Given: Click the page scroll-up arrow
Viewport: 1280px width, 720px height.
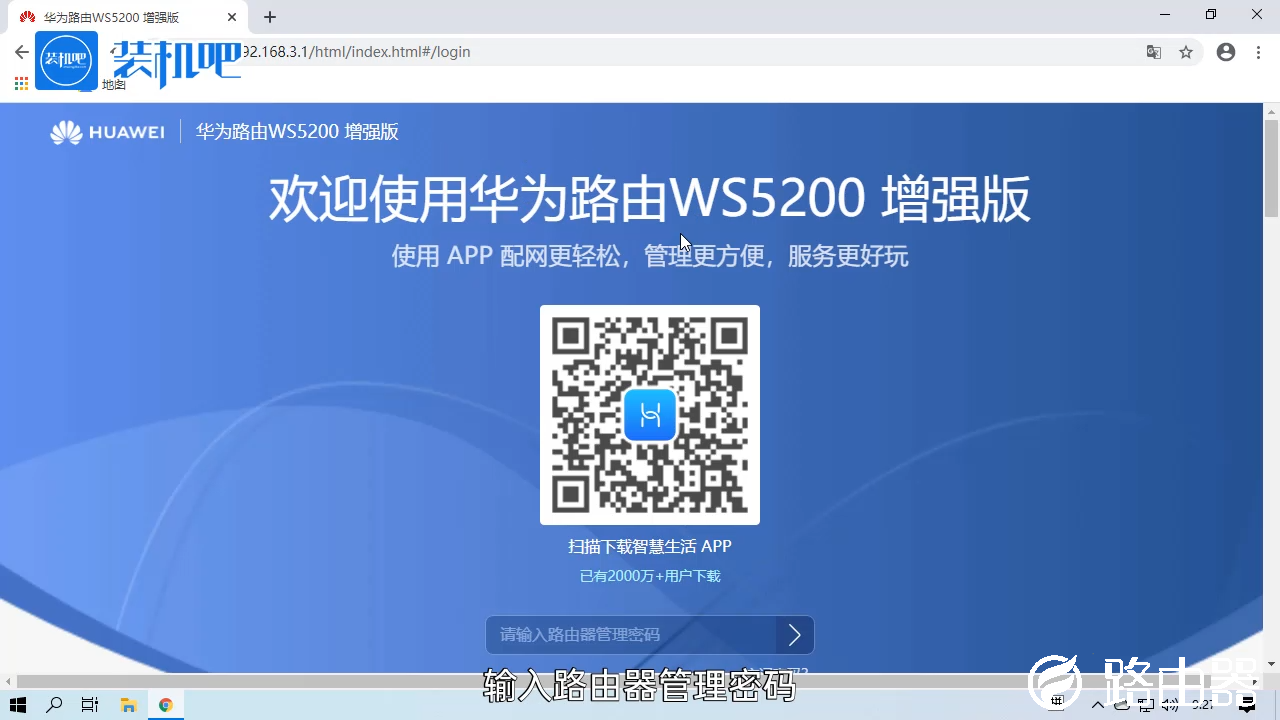Looking at the screenshot, I should point(1271,110).
